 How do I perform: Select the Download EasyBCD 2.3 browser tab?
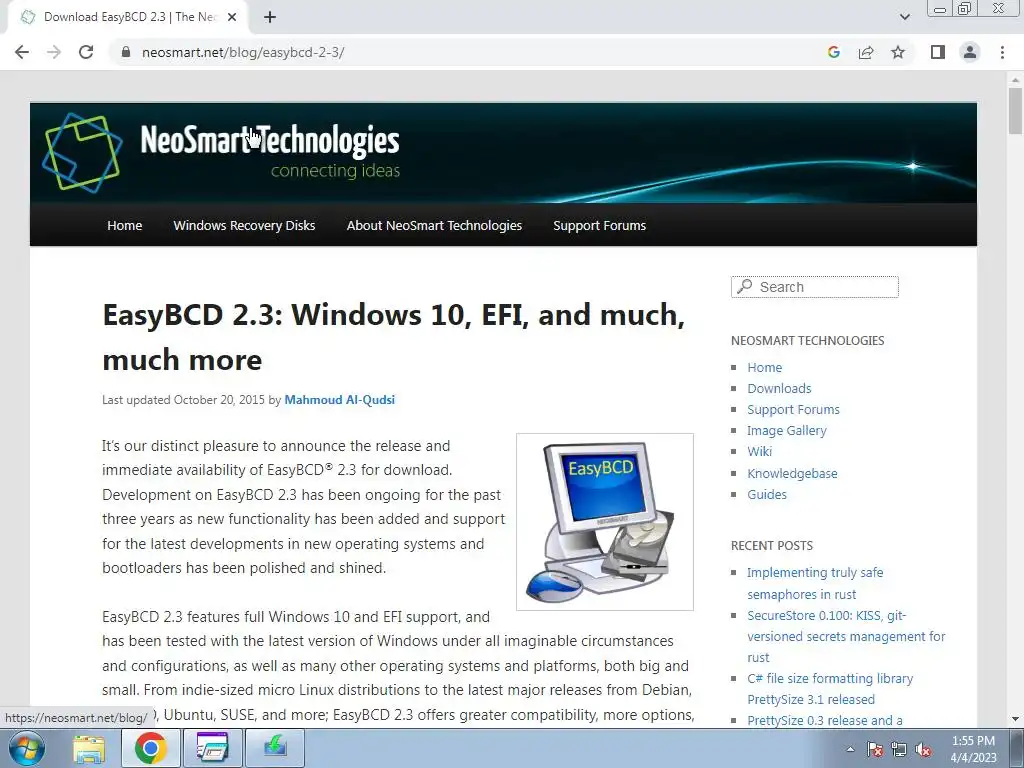pos(127,18)
